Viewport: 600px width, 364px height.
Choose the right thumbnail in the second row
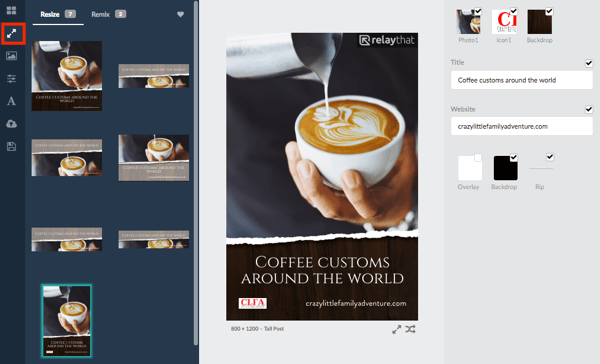click(x=153, y=158)
